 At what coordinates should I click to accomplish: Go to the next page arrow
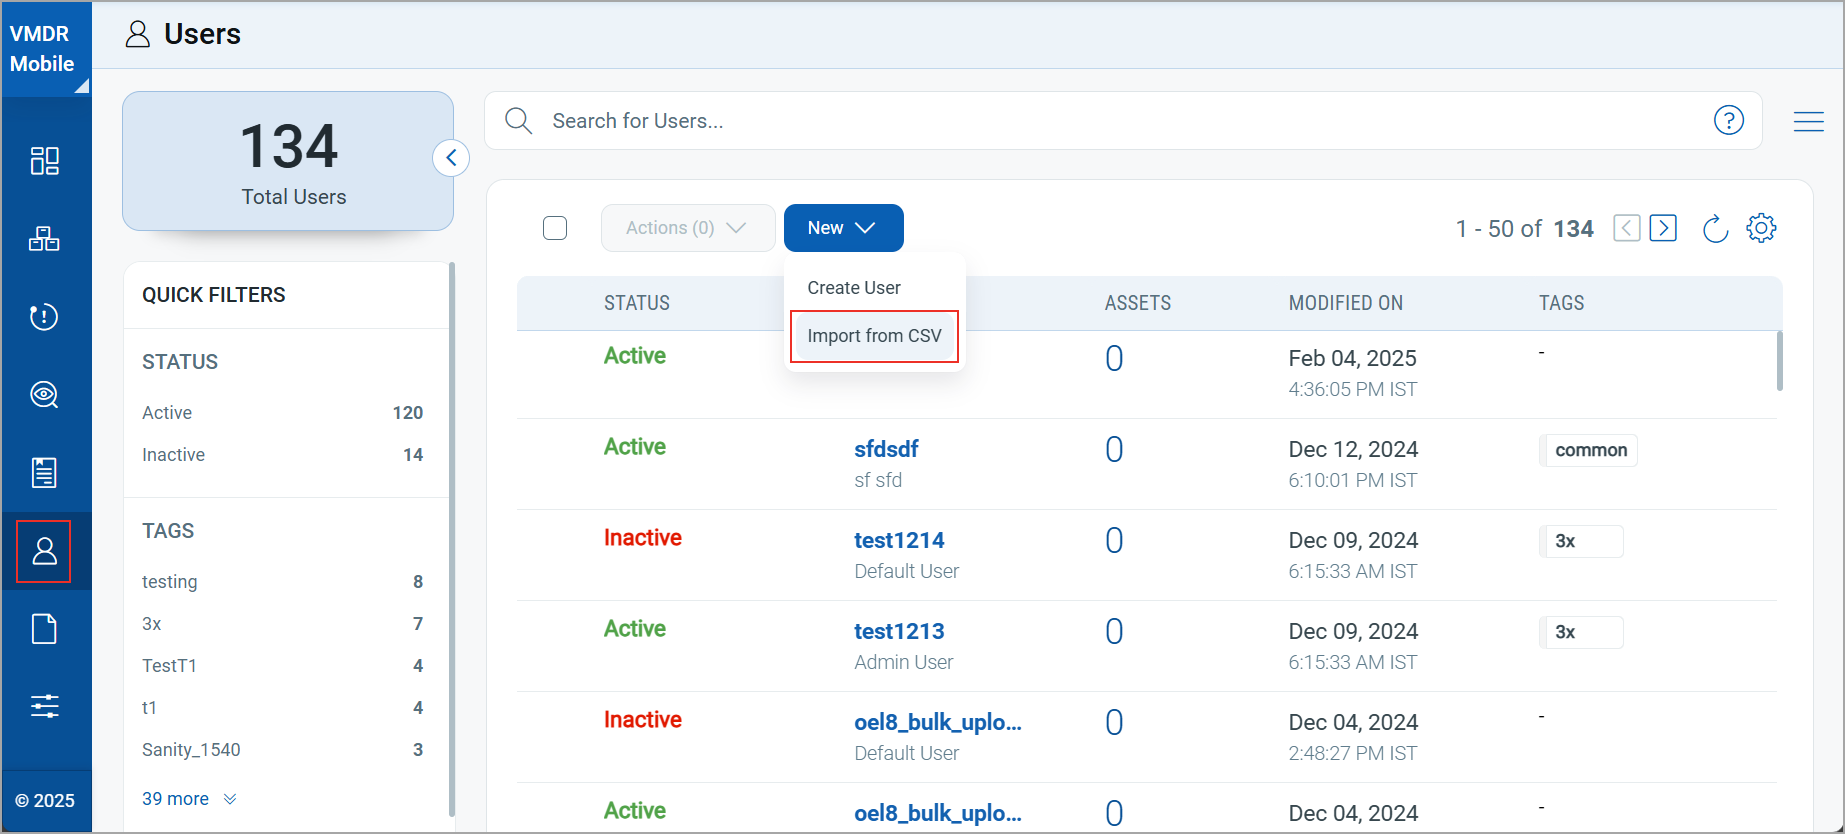click(x=1663, y=228)
